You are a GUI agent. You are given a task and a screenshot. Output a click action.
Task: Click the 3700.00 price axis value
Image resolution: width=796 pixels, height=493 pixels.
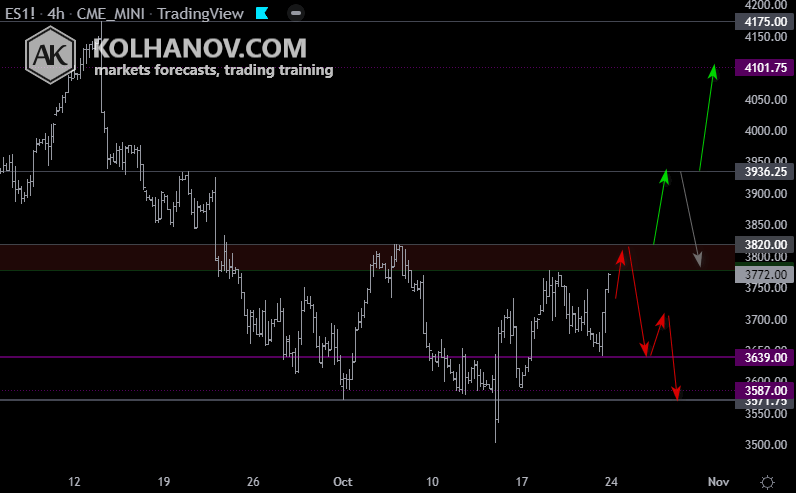pyautogui.click(x=766, y=320)
